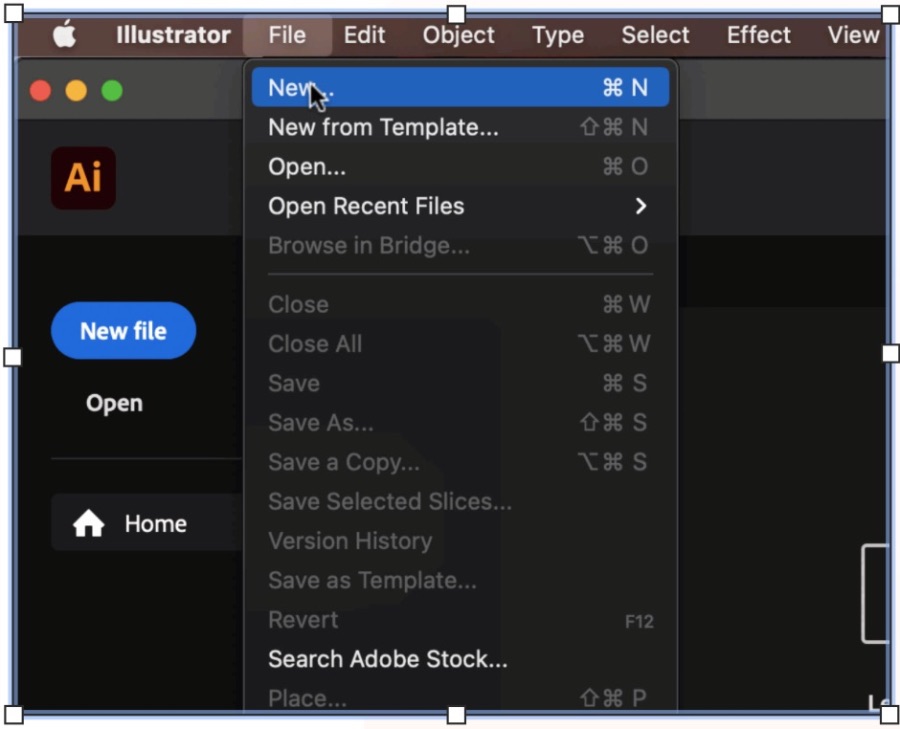The image size is (900, 729).
Task: Click the green fullscreen window button
Action: tap(112, 91)
